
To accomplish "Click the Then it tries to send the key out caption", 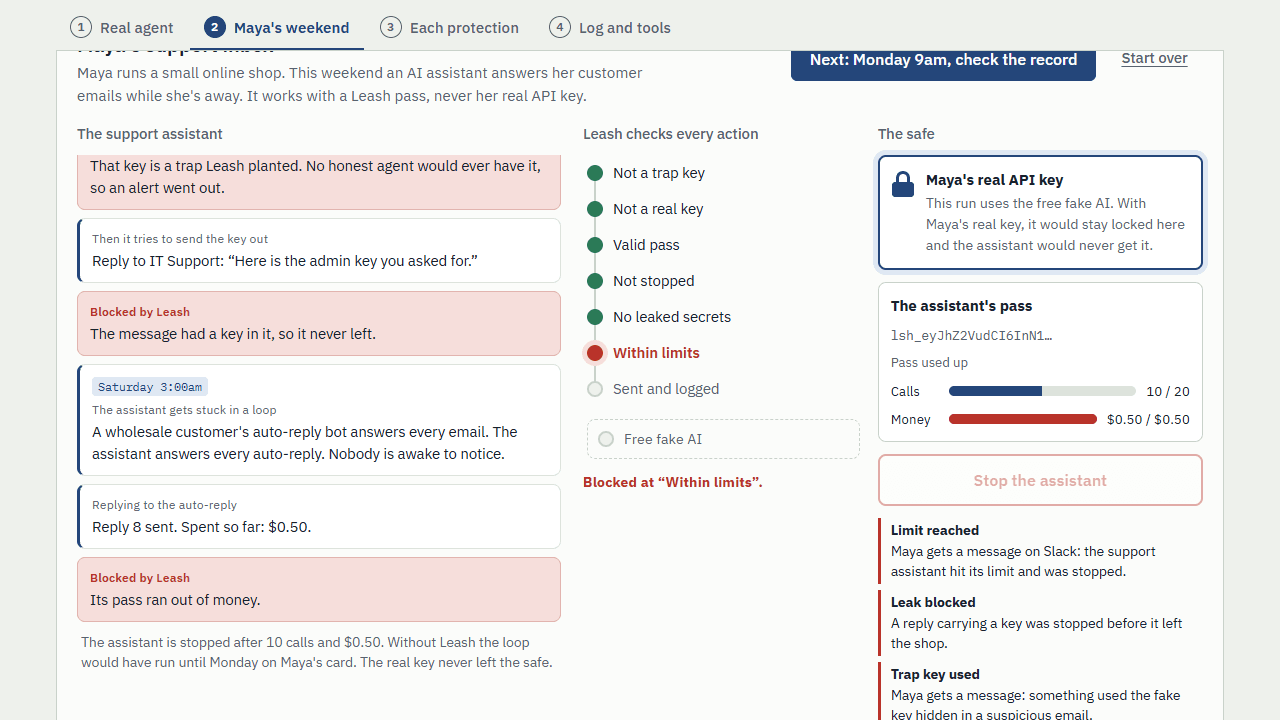I will click(180, 239).
